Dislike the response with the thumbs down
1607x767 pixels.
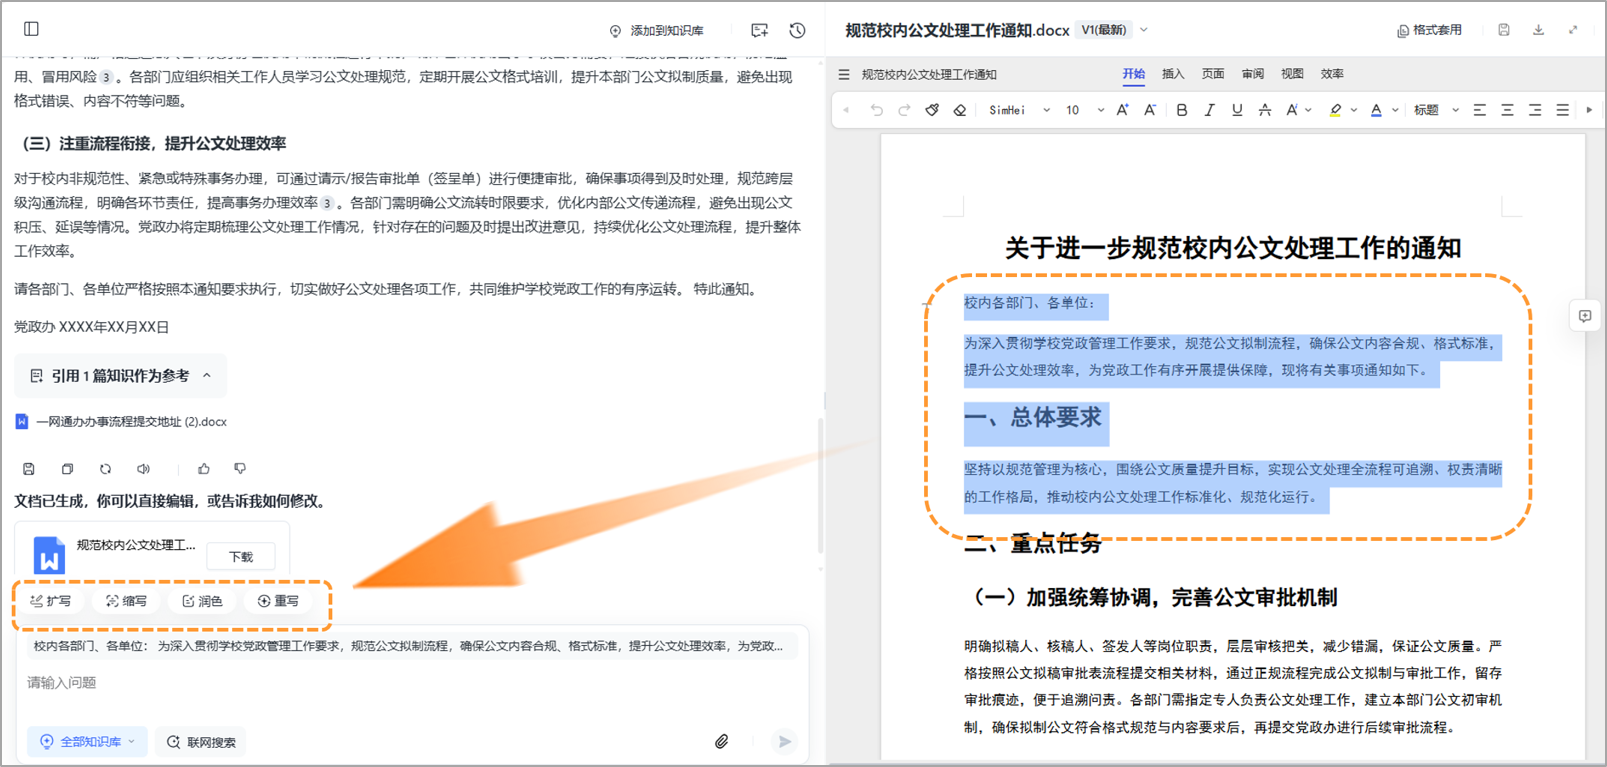point(240,468)
